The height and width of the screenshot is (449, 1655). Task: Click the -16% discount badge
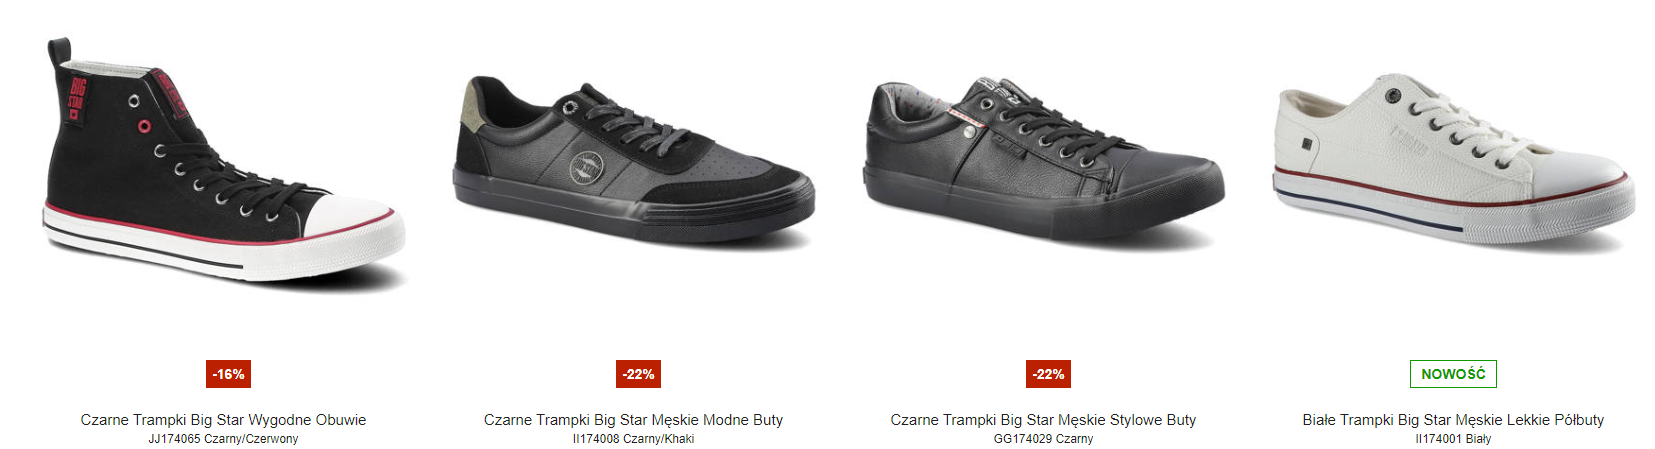click(229, 374)
